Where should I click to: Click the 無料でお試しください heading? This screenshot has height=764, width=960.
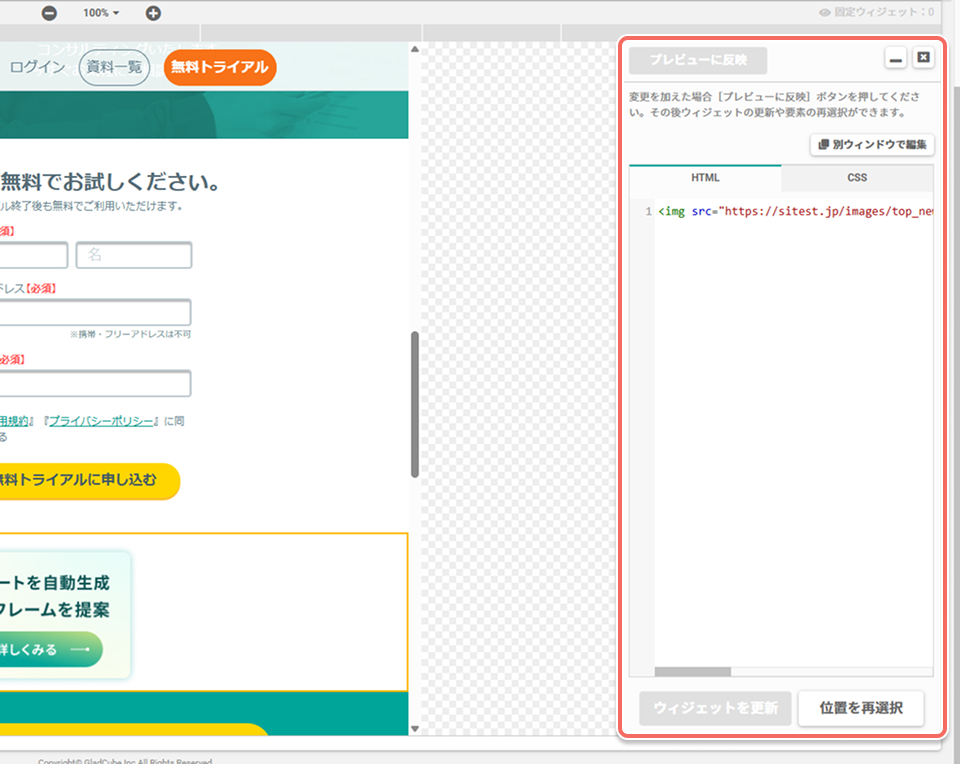tap(111, 182)
